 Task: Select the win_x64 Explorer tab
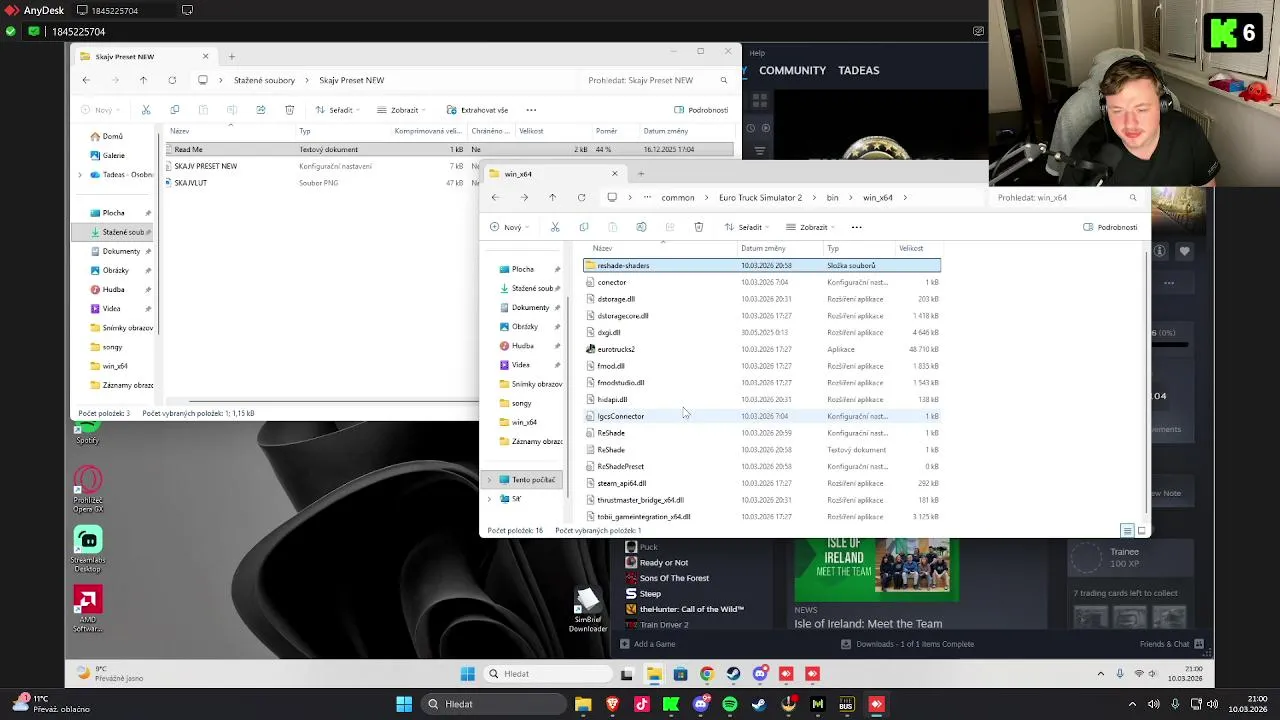click(x=555, y=174)
